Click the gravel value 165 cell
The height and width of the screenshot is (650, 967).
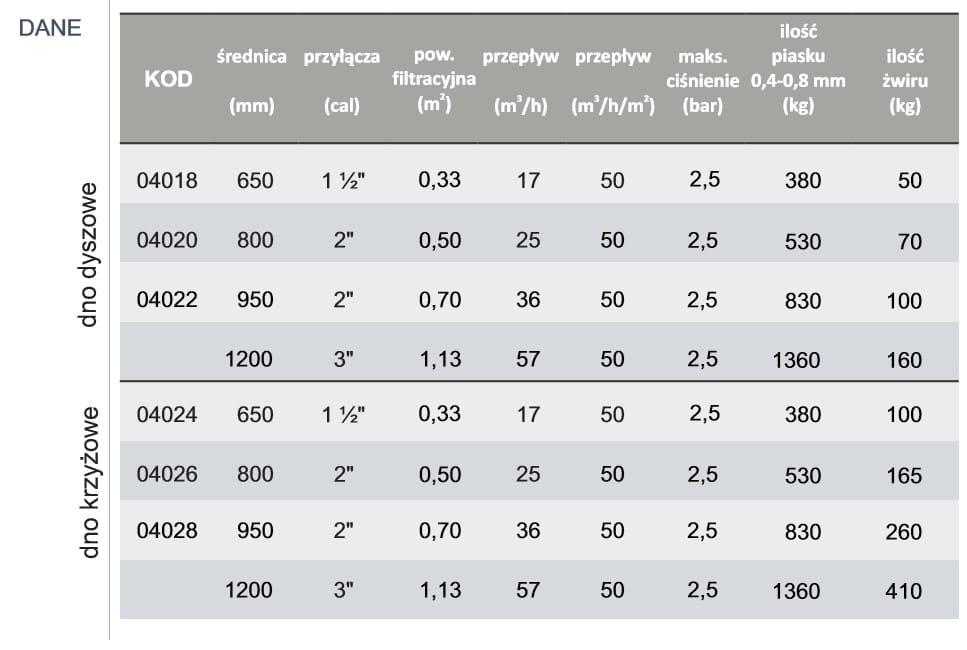pyautogui.click(x=904, y=475)
